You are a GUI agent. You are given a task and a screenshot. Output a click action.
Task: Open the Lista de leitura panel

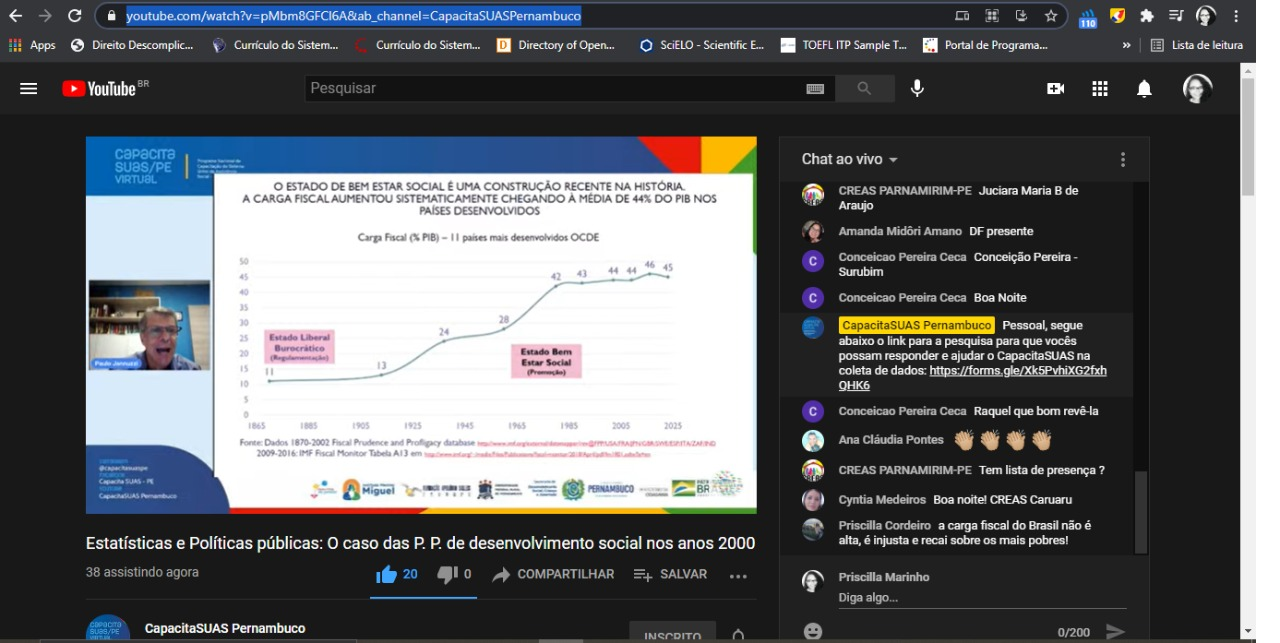1197,45
